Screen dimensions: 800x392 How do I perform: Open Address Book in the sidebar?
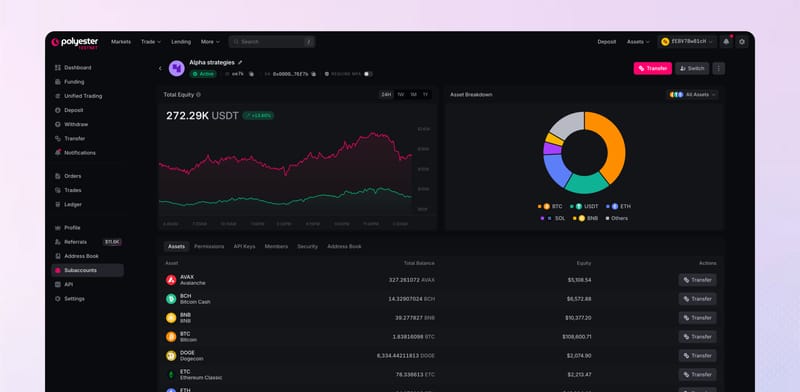click(x=87, y=256)
